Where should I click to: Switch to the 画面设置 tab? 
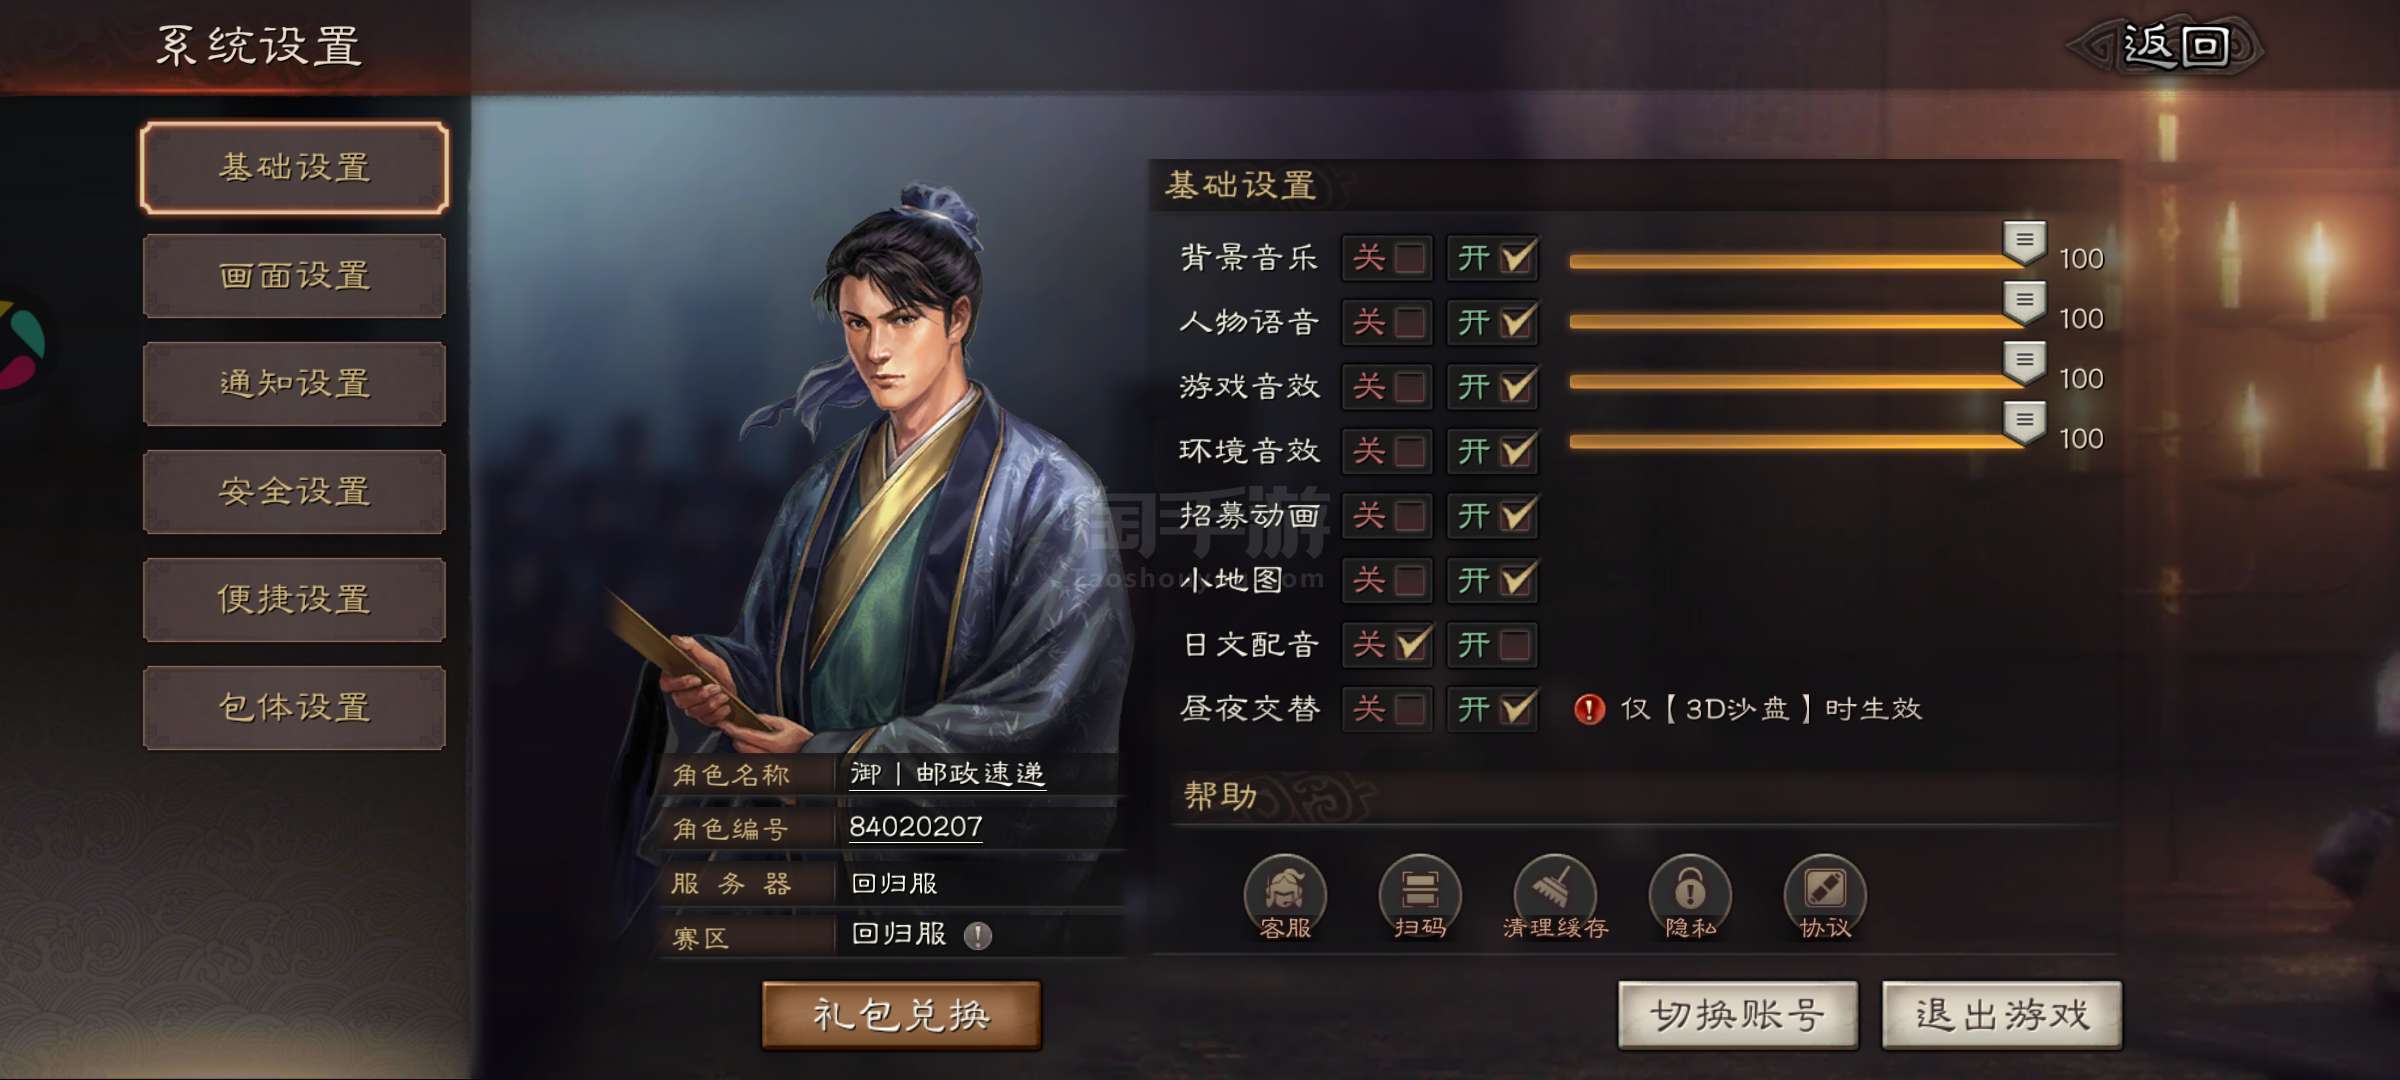(x=294, y=276)
